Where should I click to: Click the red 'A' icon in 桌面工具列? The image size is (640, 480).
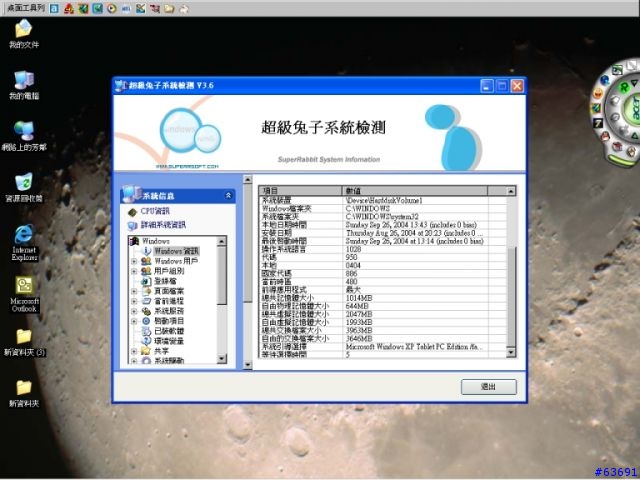tap(69, 8)
